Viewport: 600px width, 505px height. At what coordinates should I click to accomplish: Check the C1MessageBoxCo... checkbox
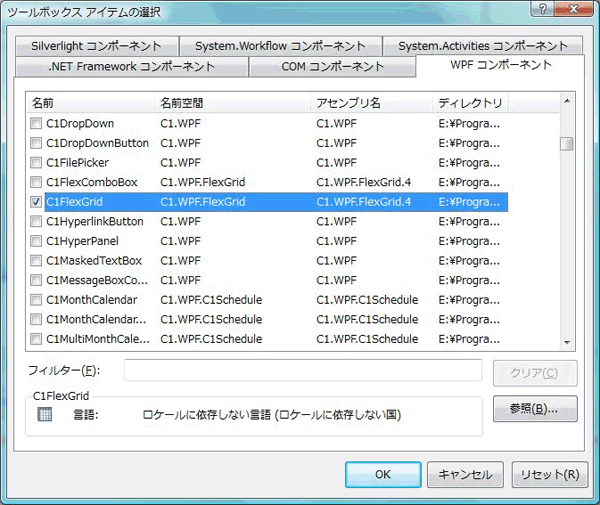pos(36,280)
